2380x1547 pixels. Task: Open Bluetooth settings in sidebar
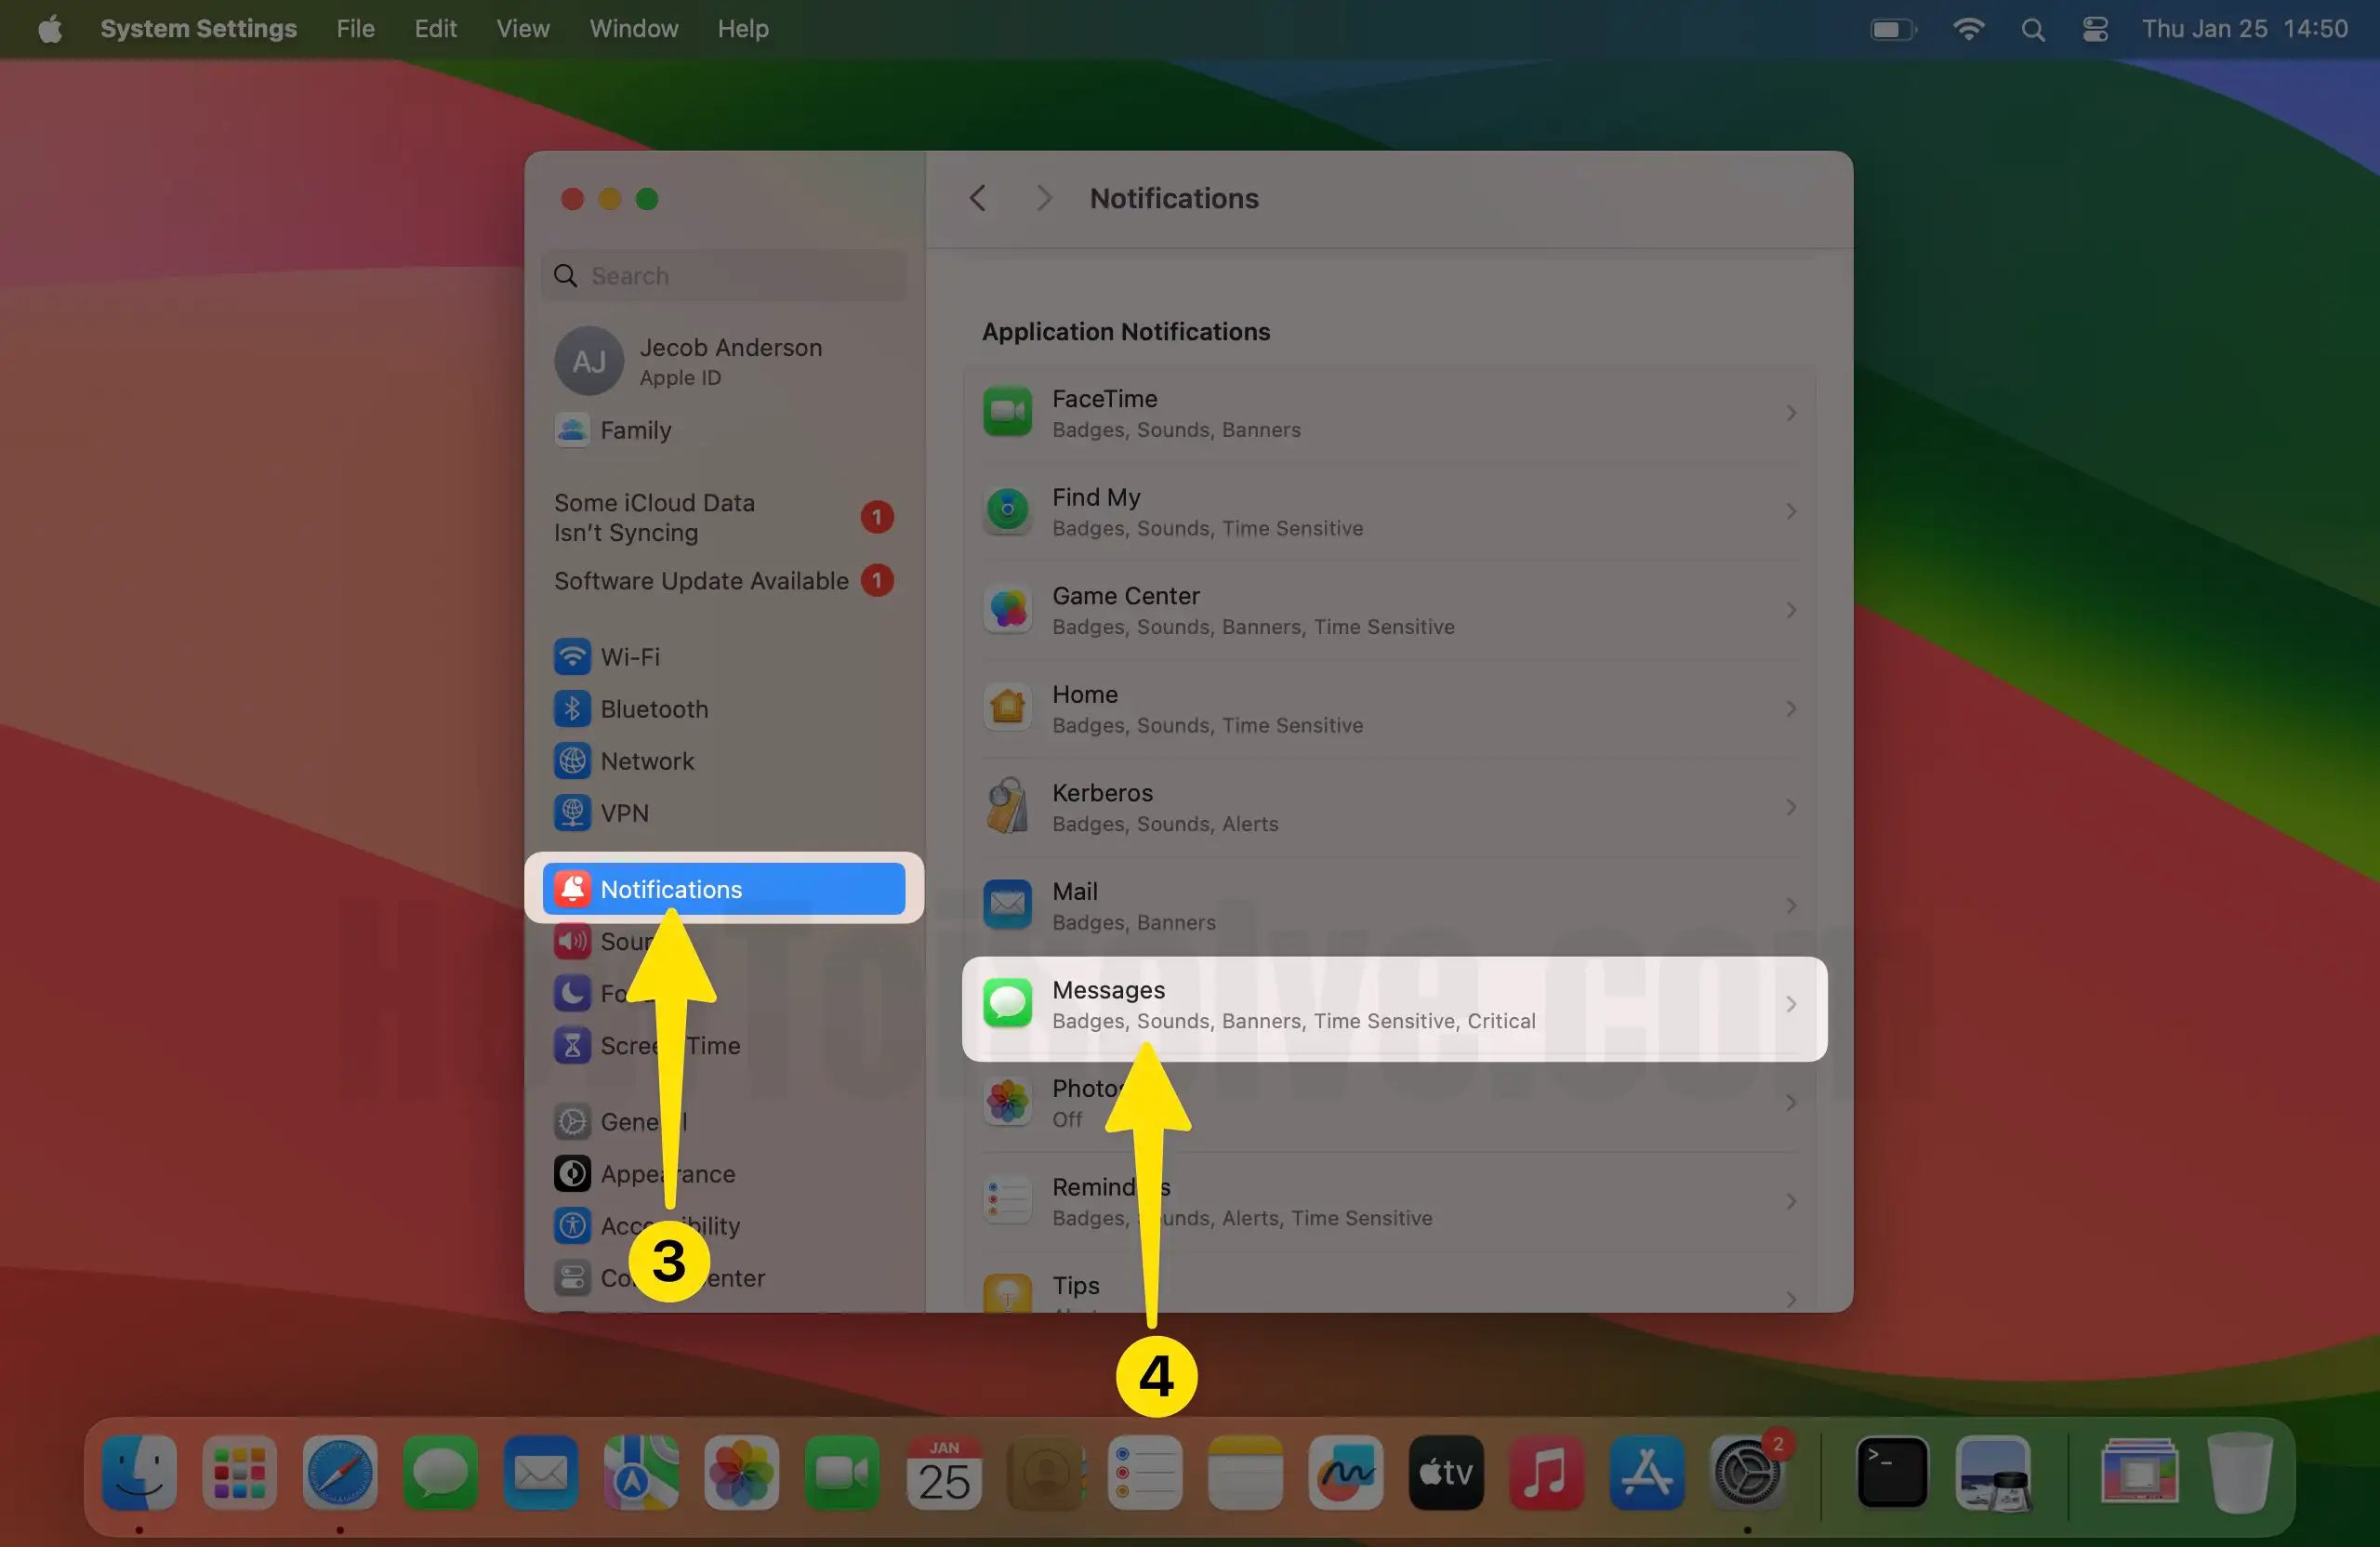(723, 709)
